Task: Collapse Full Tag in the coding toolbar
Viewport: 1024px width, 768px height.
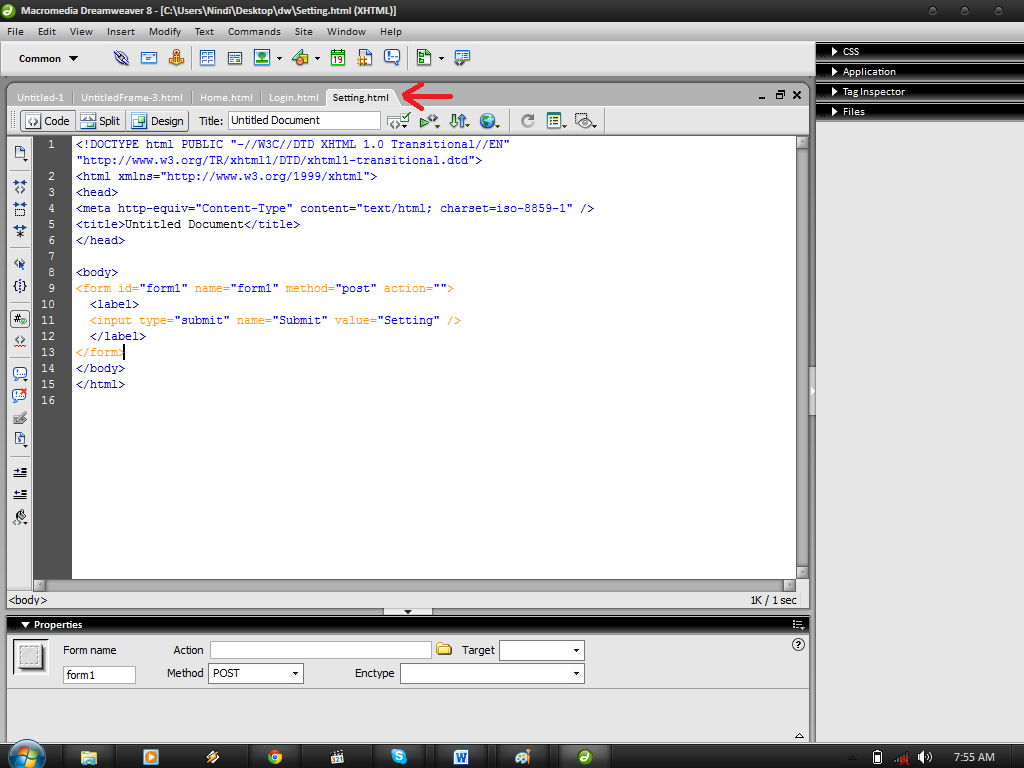Action: [x=19, y=187]
